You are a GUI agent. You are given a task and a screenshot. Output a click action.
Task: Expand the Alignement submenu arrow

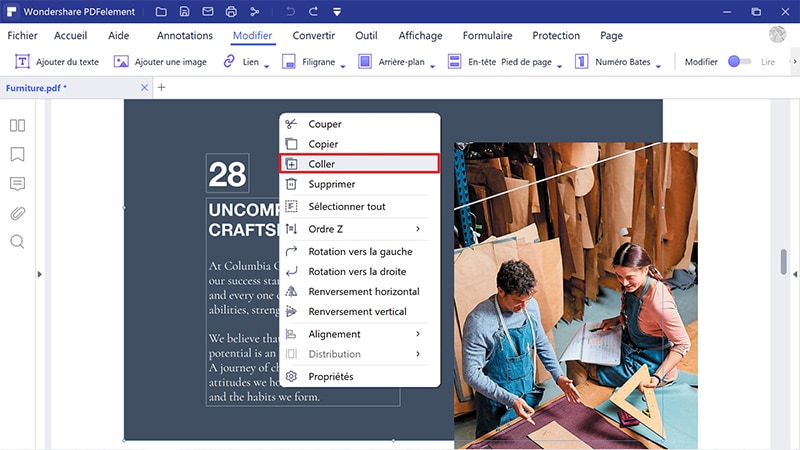[x=418, y=334]
